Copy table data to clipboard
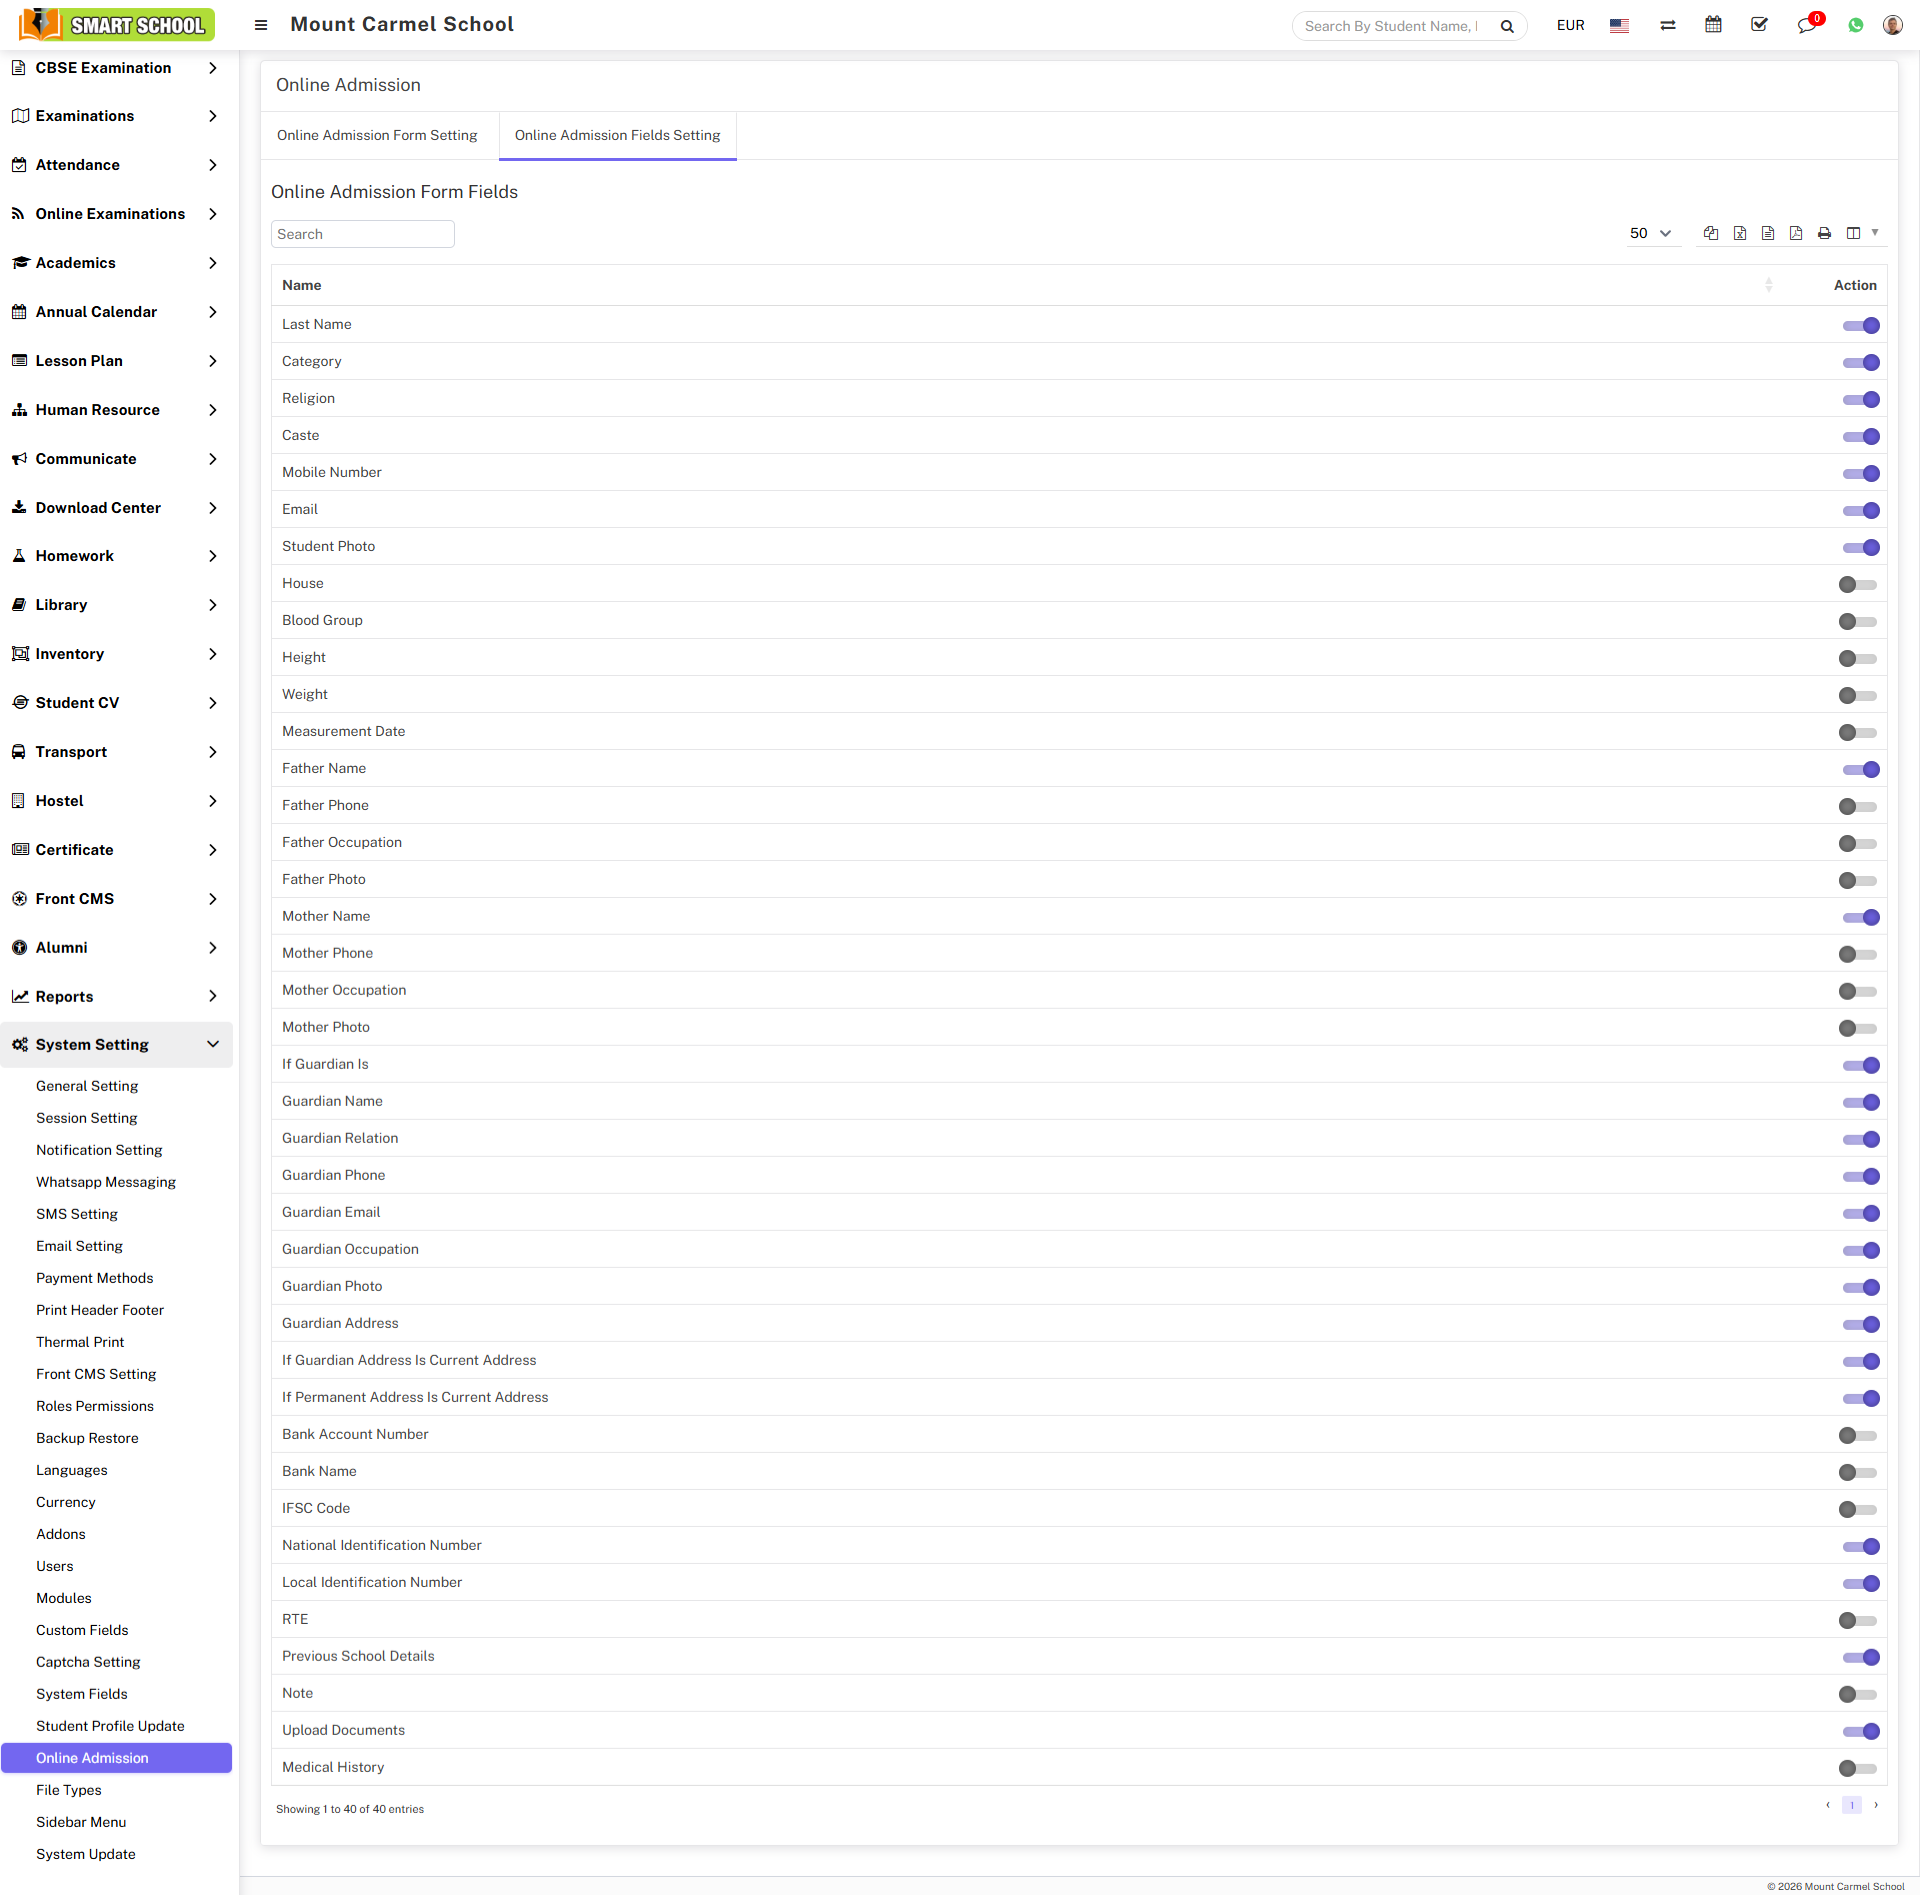1920x1895 pixels. click(1711, 233)
